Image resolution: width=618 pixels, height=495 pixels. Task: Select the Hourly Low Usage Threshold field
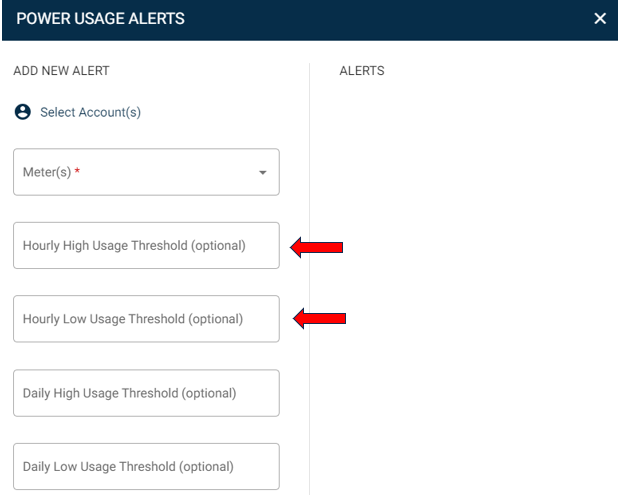146,319
